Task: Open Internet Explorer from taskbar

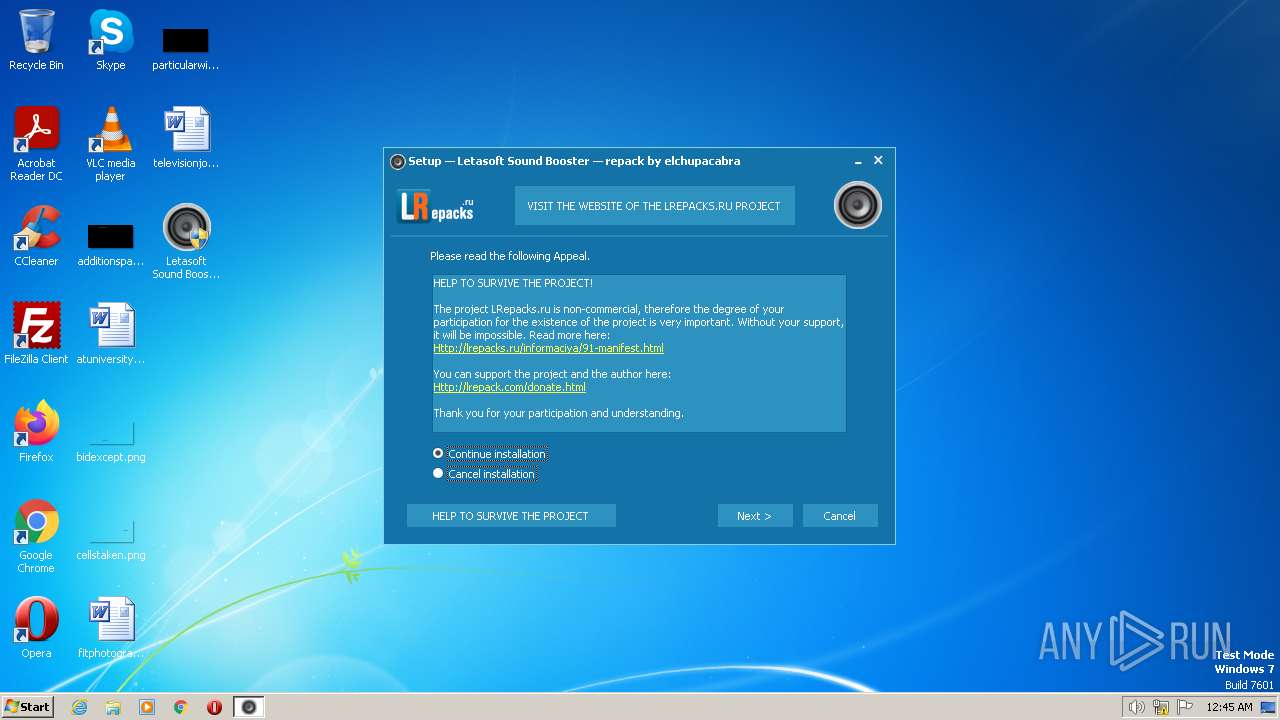Action: click(79, 707)
